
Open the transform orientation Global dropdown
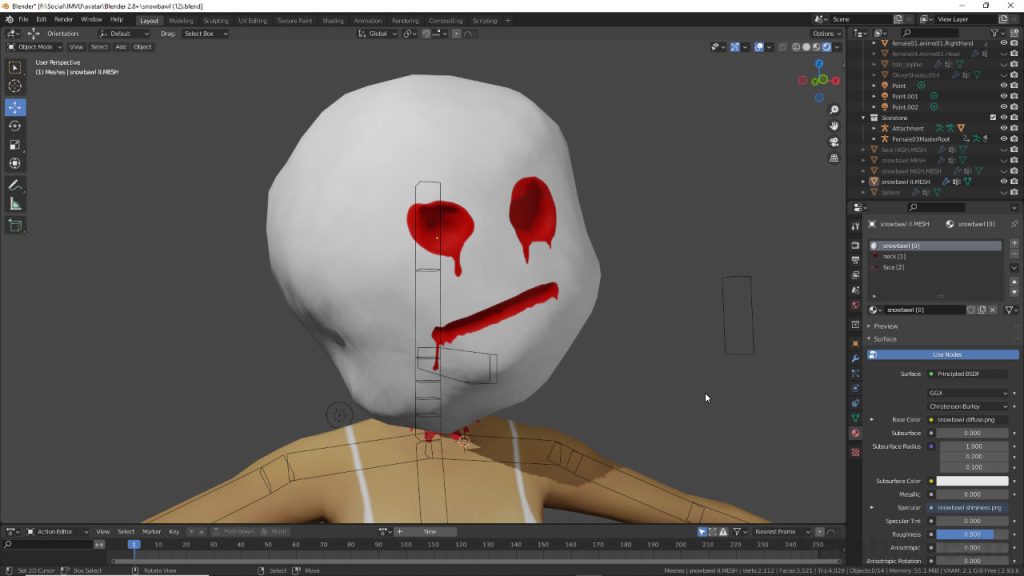pos(378,33)
